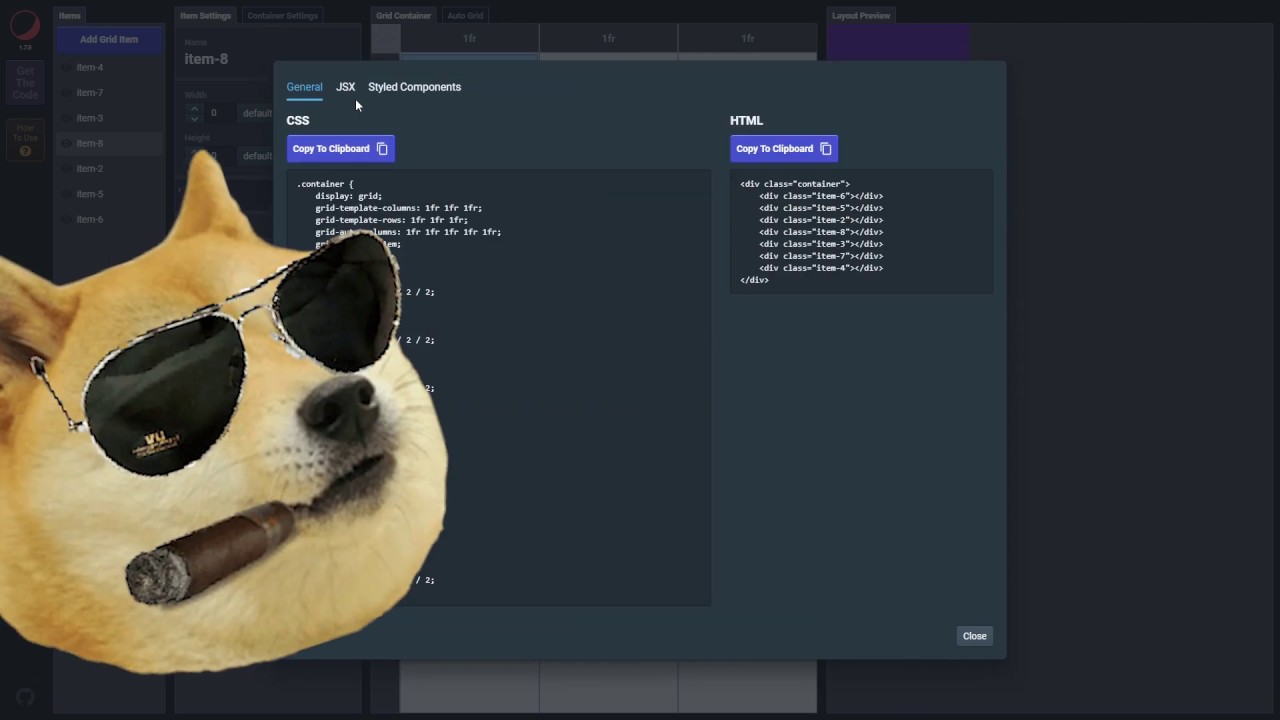The image size is (1280, 720).
Task: Click first column 1fr header
Action: click(469, 39)
